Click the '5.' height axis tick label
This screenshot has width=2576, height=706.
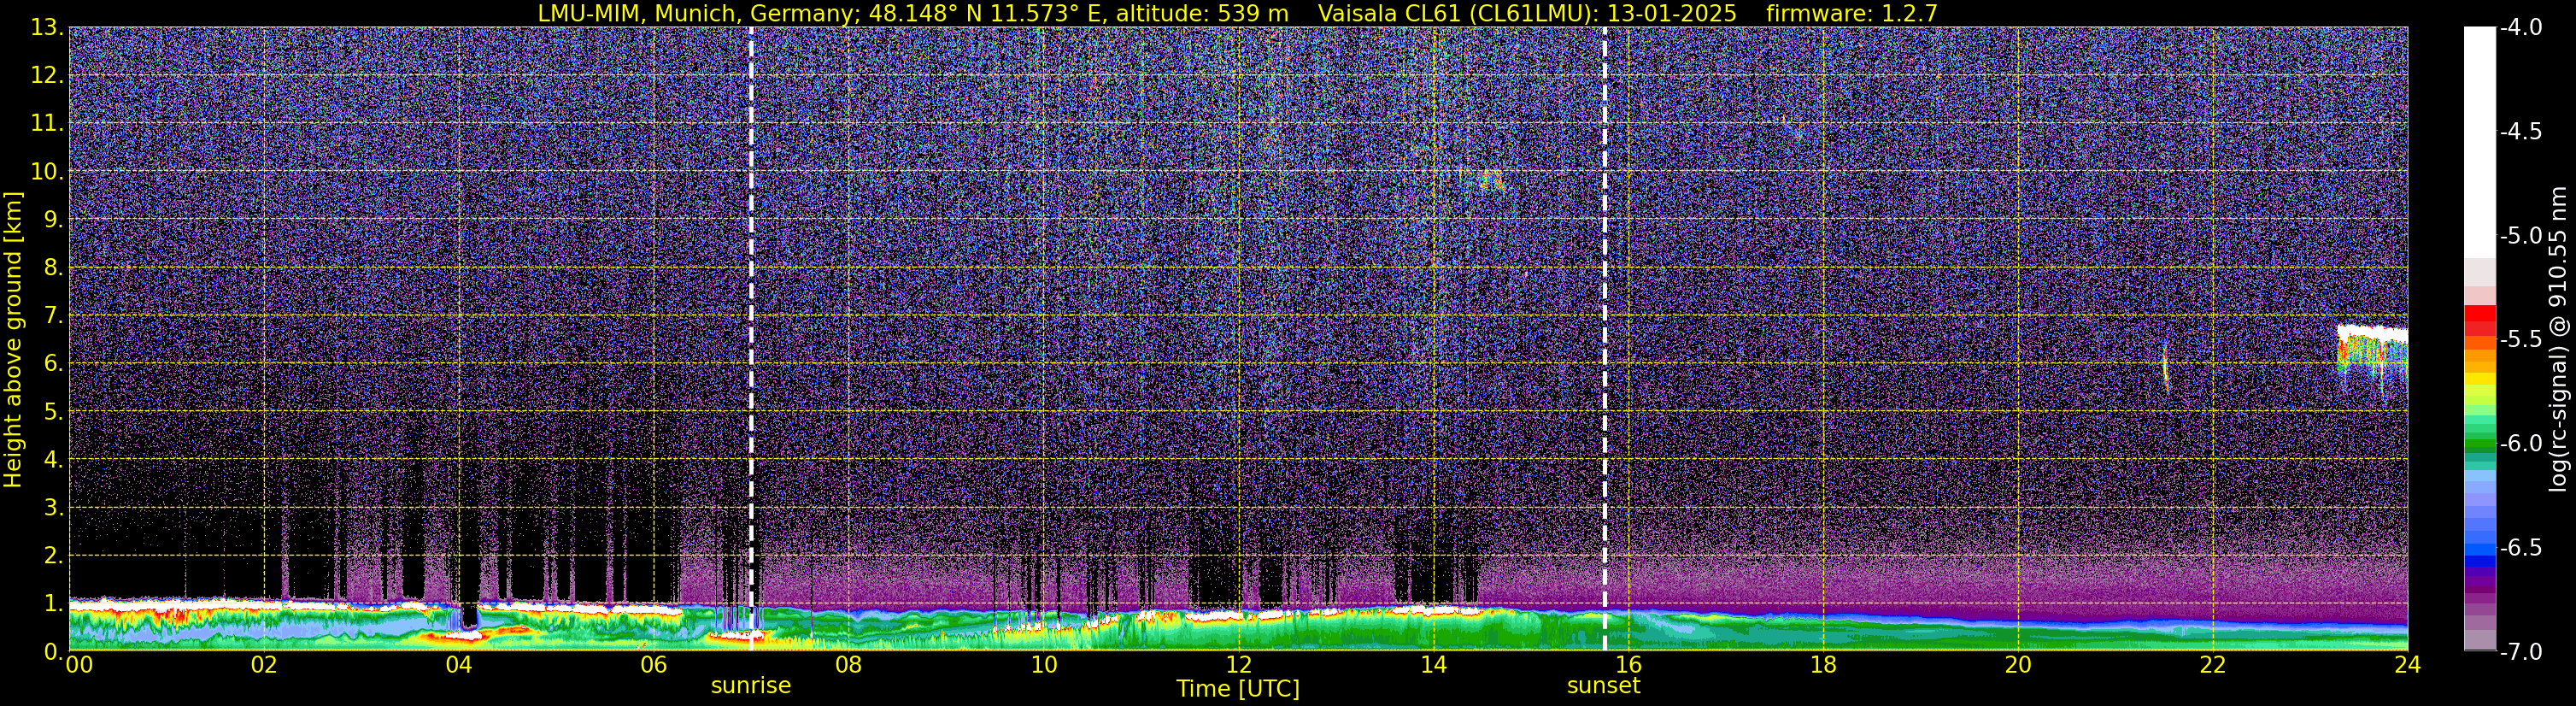pyautogui.click(x=53, y=412)
